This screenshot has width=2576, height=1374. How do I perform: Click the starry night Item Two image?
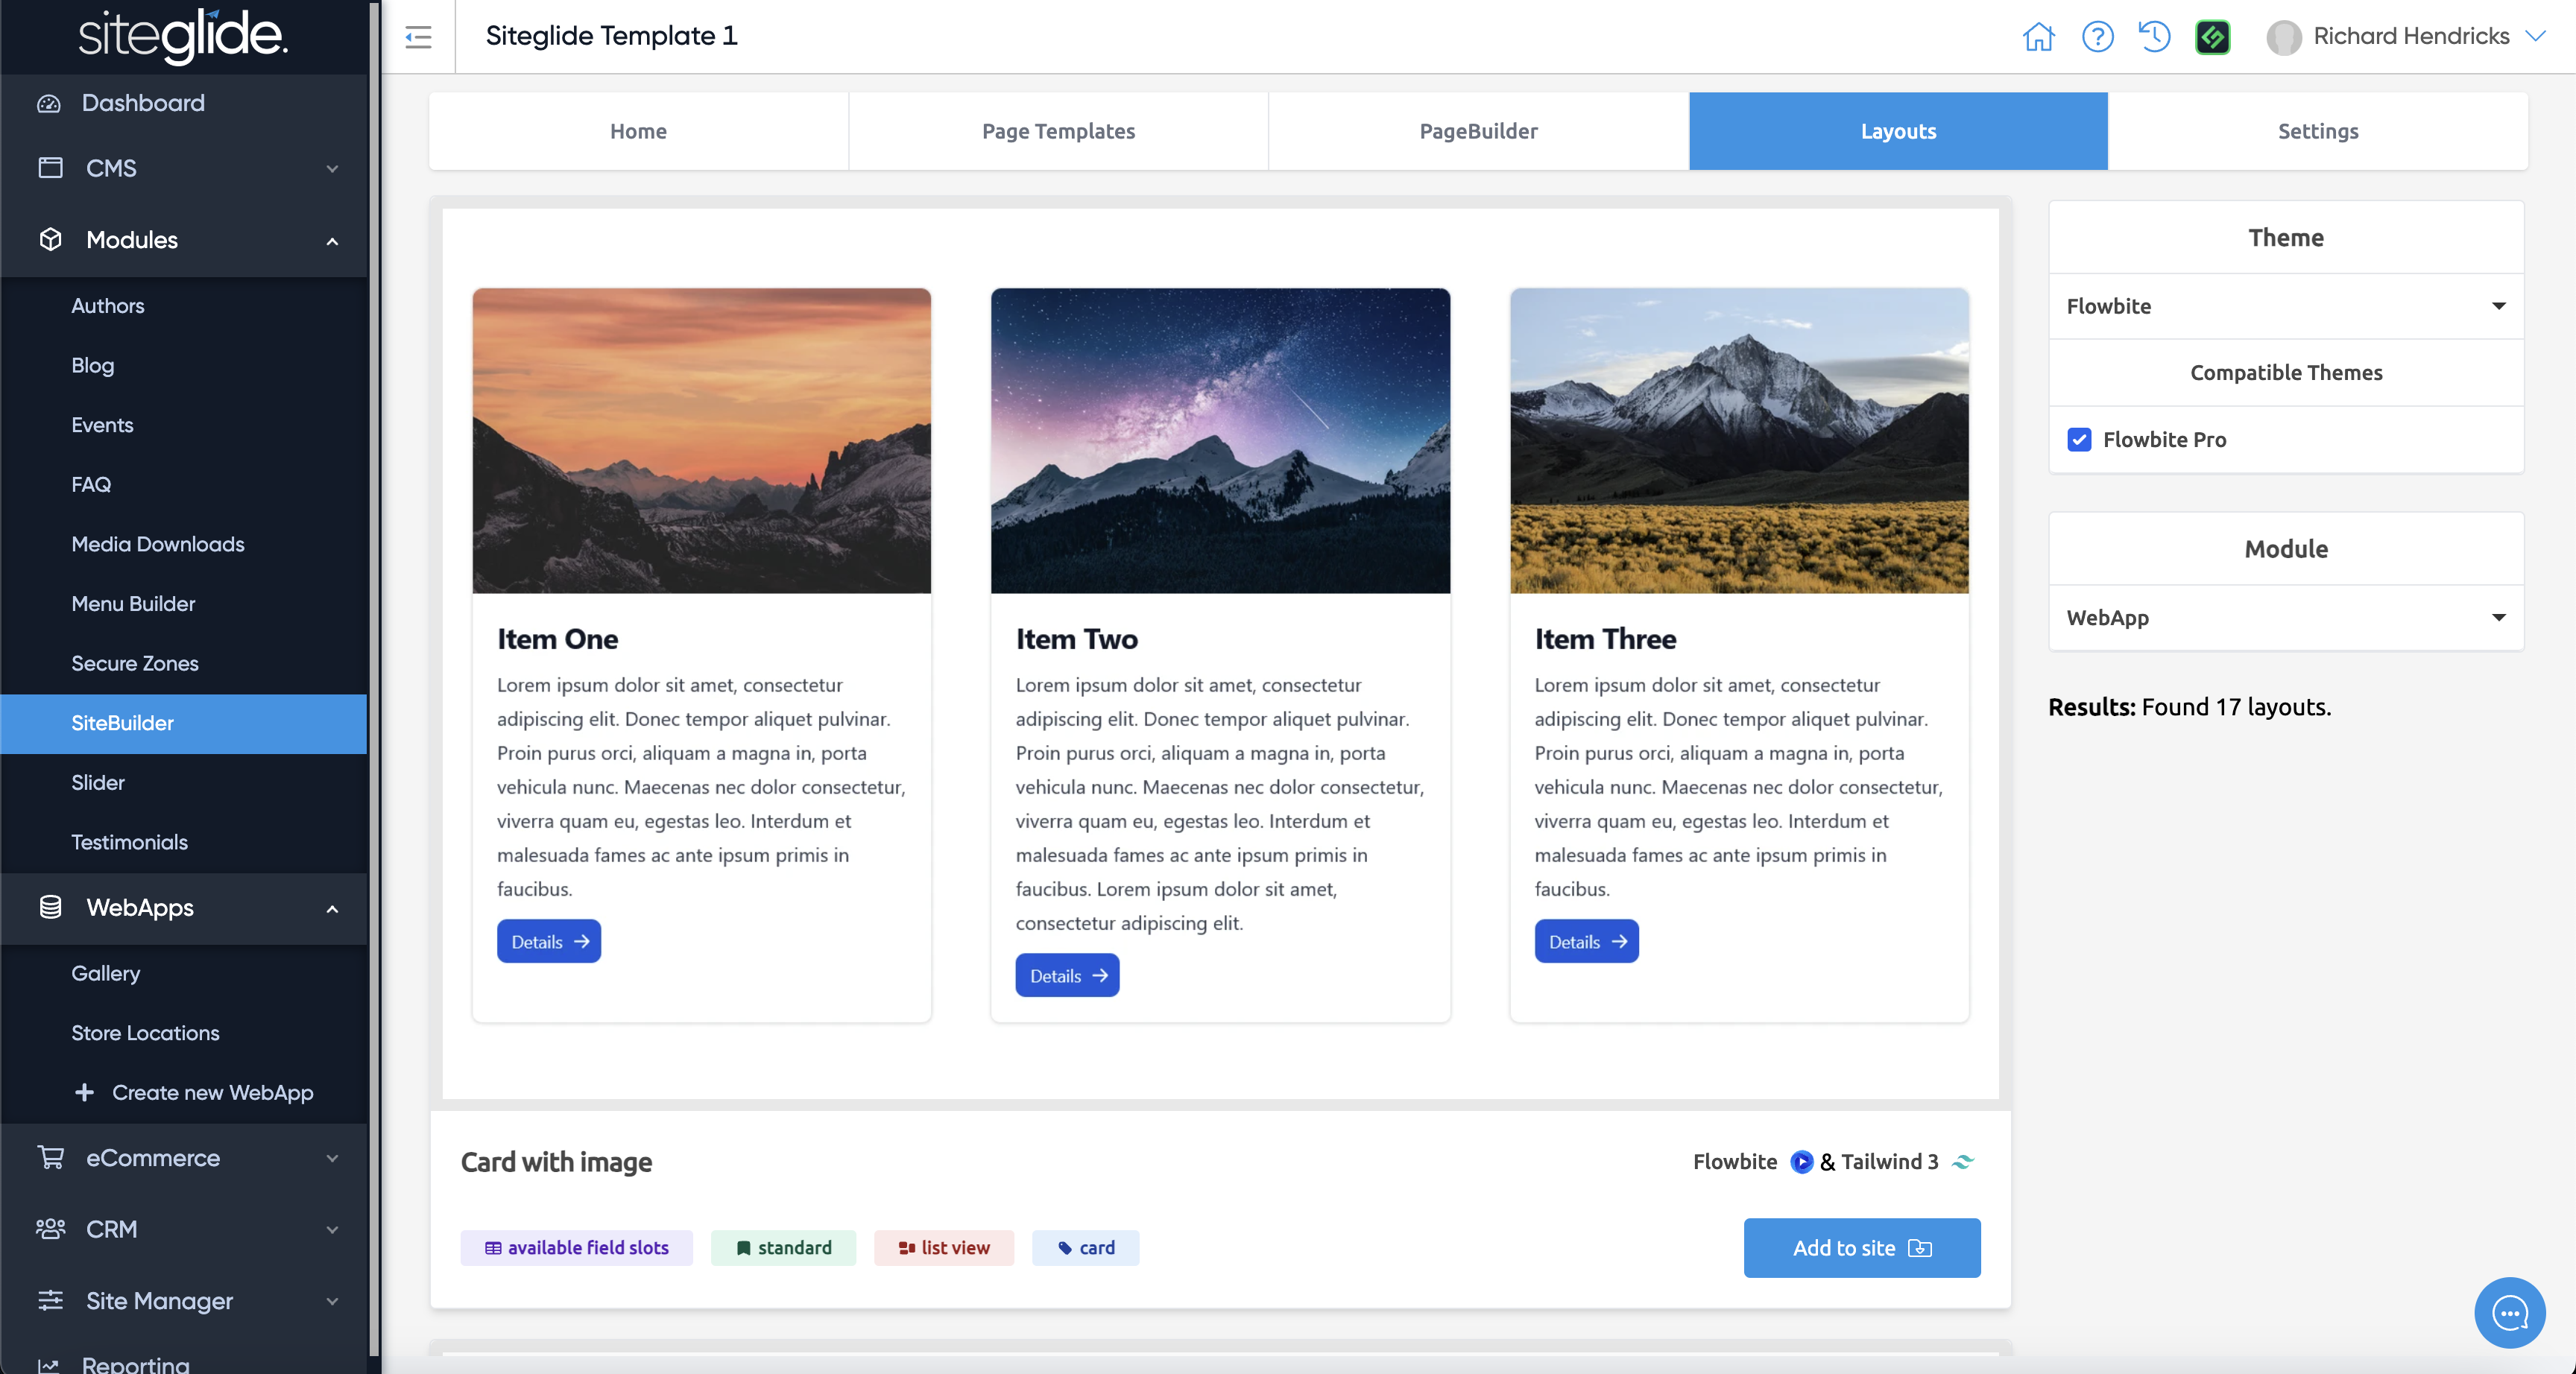pyautogui.click(x=1220, y=440)
